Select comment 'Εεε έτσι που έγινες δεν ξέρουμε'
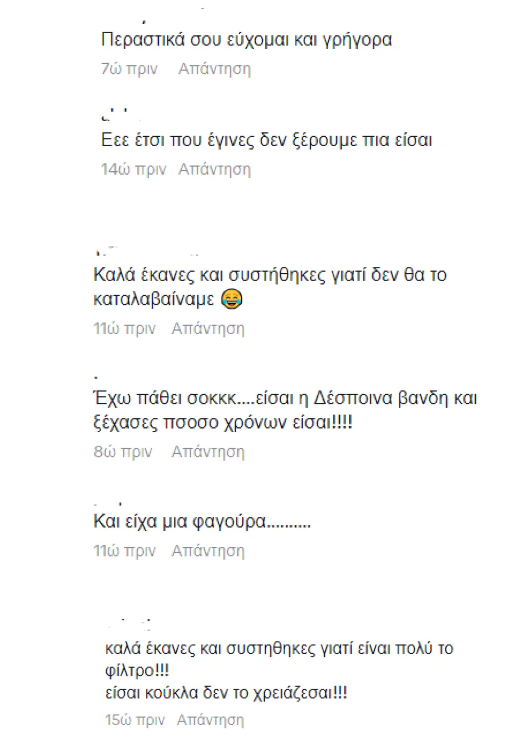This screenshot has width=514, height=755. coord(266,140)
